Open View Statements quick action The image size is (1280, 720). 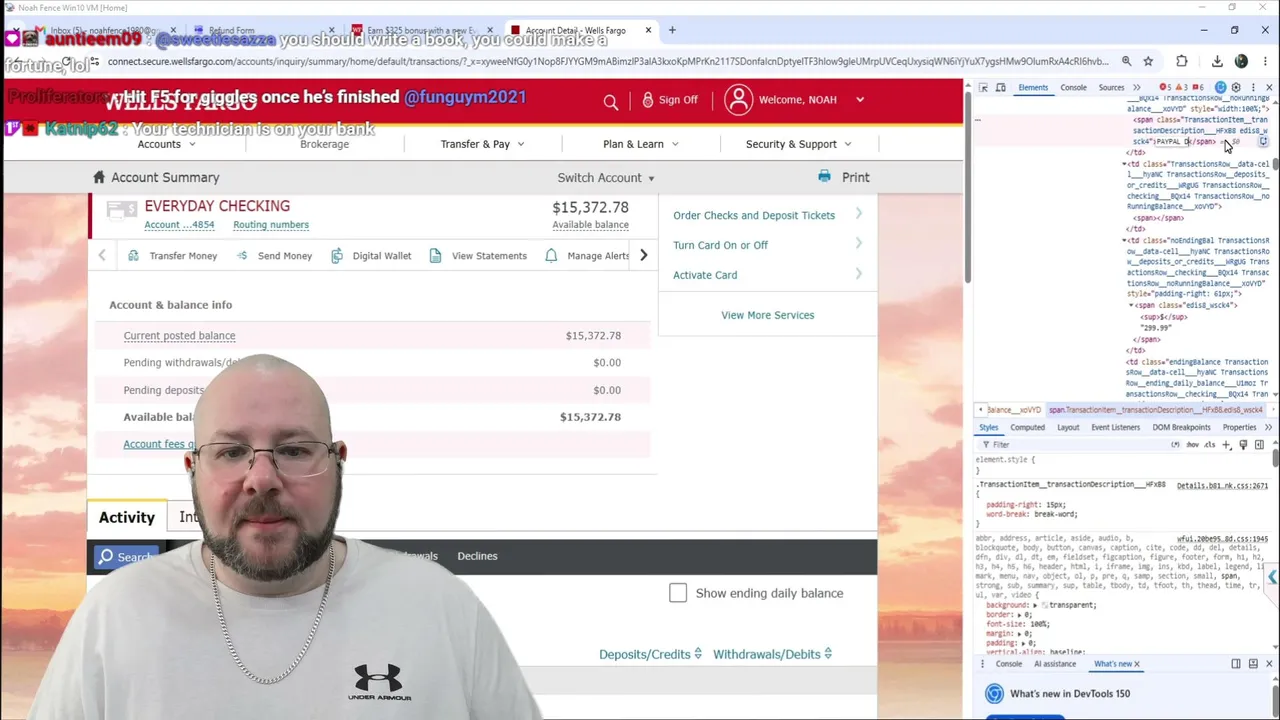coord(477,256)
